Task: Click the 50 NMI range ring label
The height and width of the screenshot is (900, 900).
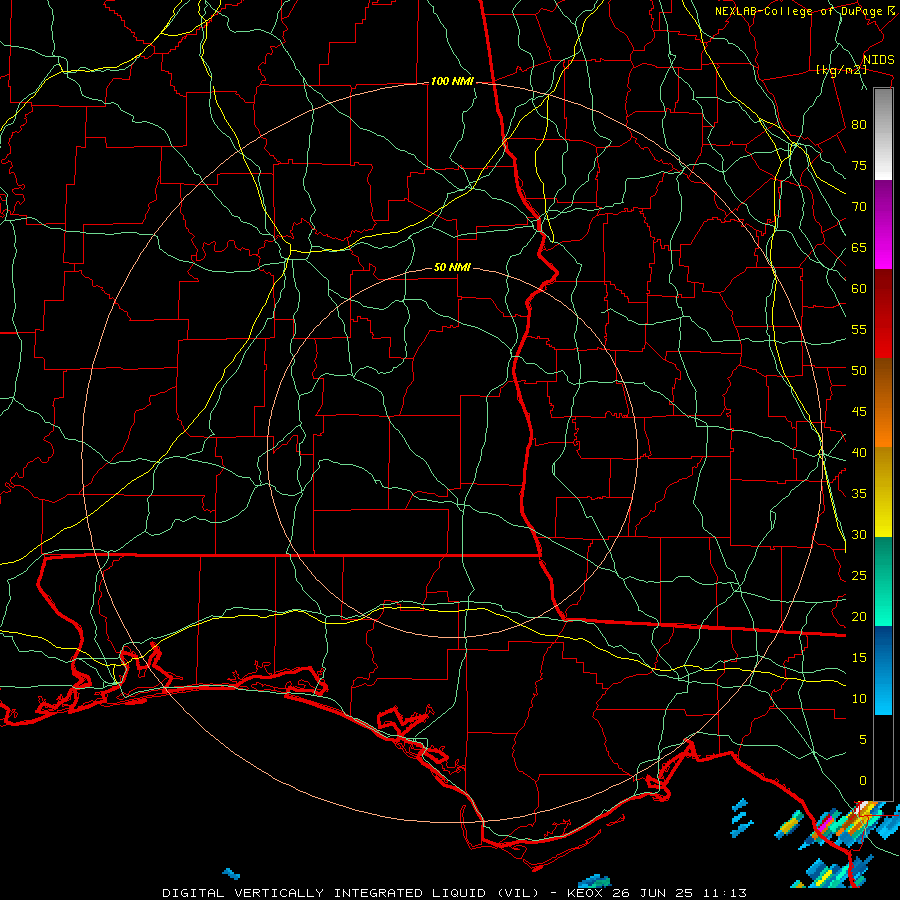Action: point(452,267)
